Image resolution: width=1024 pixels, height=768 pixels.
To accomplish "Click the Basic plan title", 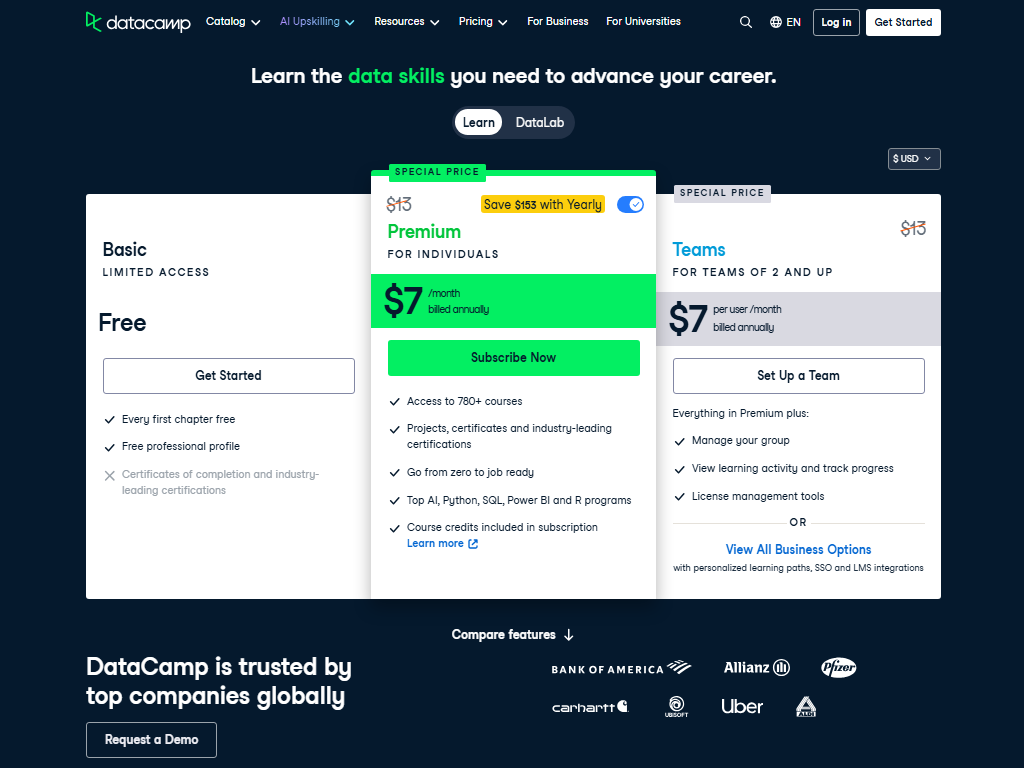I will point(124,249).
